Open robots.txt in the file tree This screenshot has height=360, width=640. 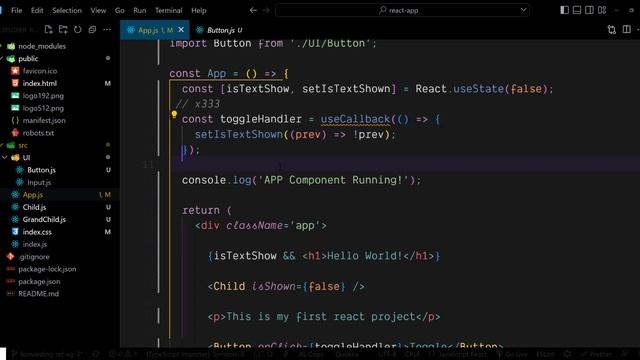[38, 133]
